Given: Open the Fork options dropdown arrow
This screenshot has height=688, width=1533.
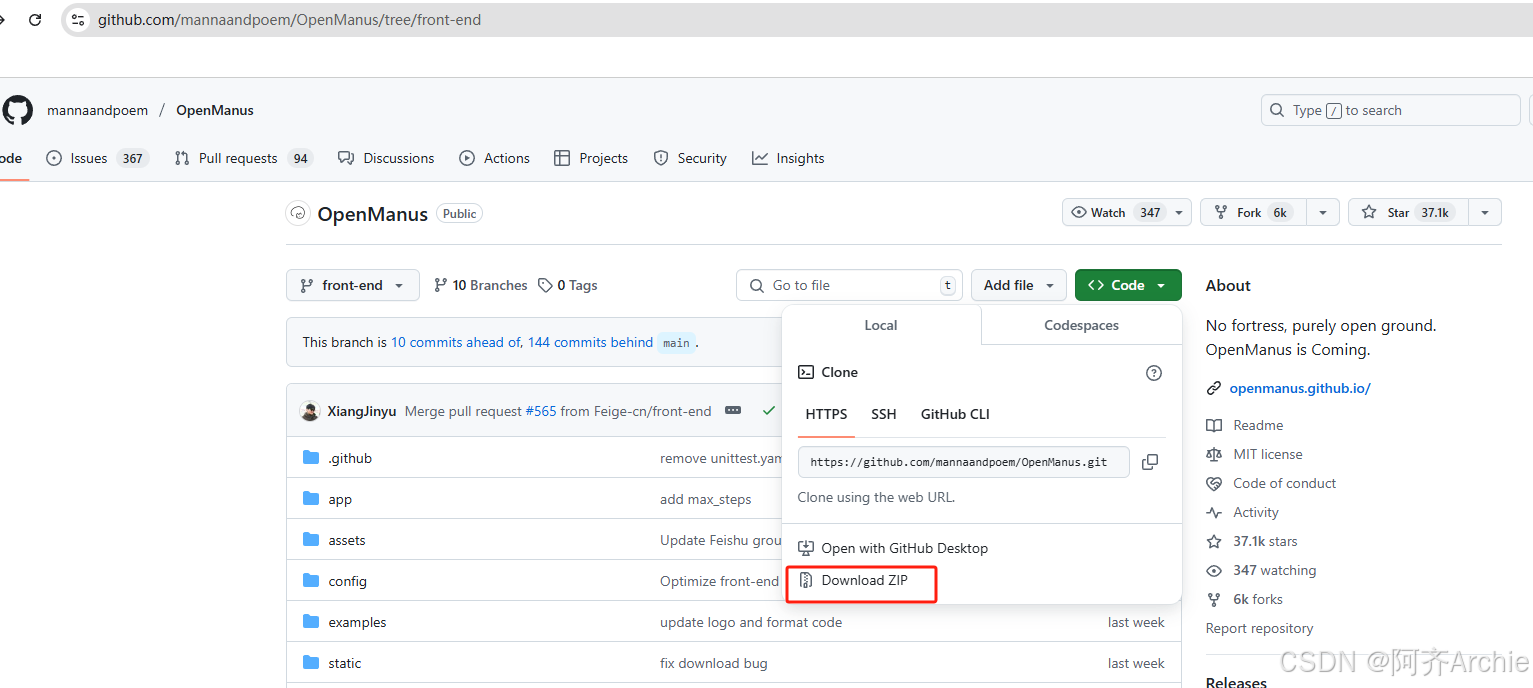Looking at the screenshot, I should click(1322, 213).
